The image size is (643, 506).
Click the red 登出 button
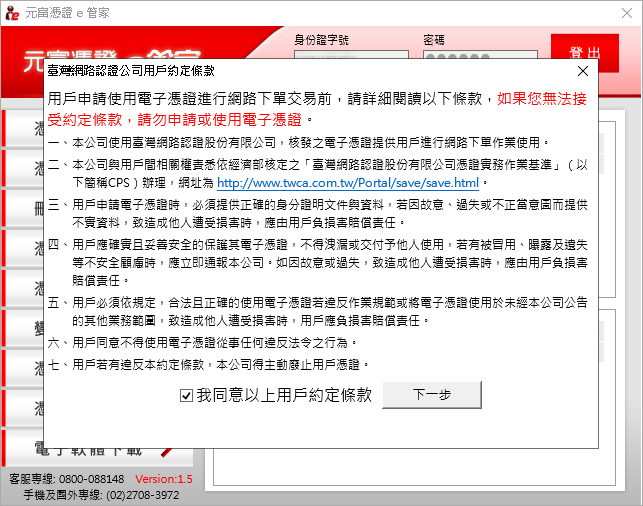[x=584, y=51]
